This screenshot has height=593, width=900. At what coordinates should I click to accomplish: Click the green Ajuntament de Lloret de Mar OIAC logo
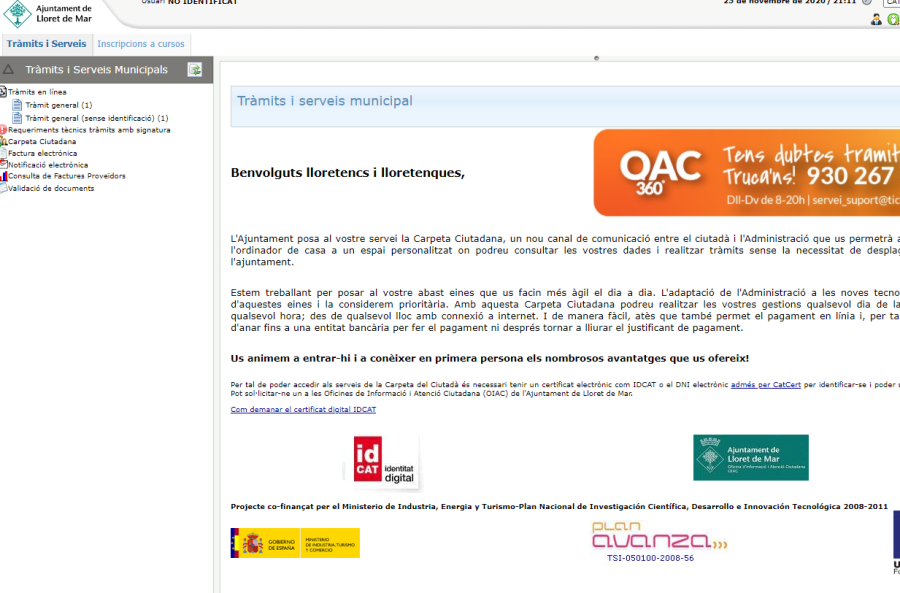(751, 458)
